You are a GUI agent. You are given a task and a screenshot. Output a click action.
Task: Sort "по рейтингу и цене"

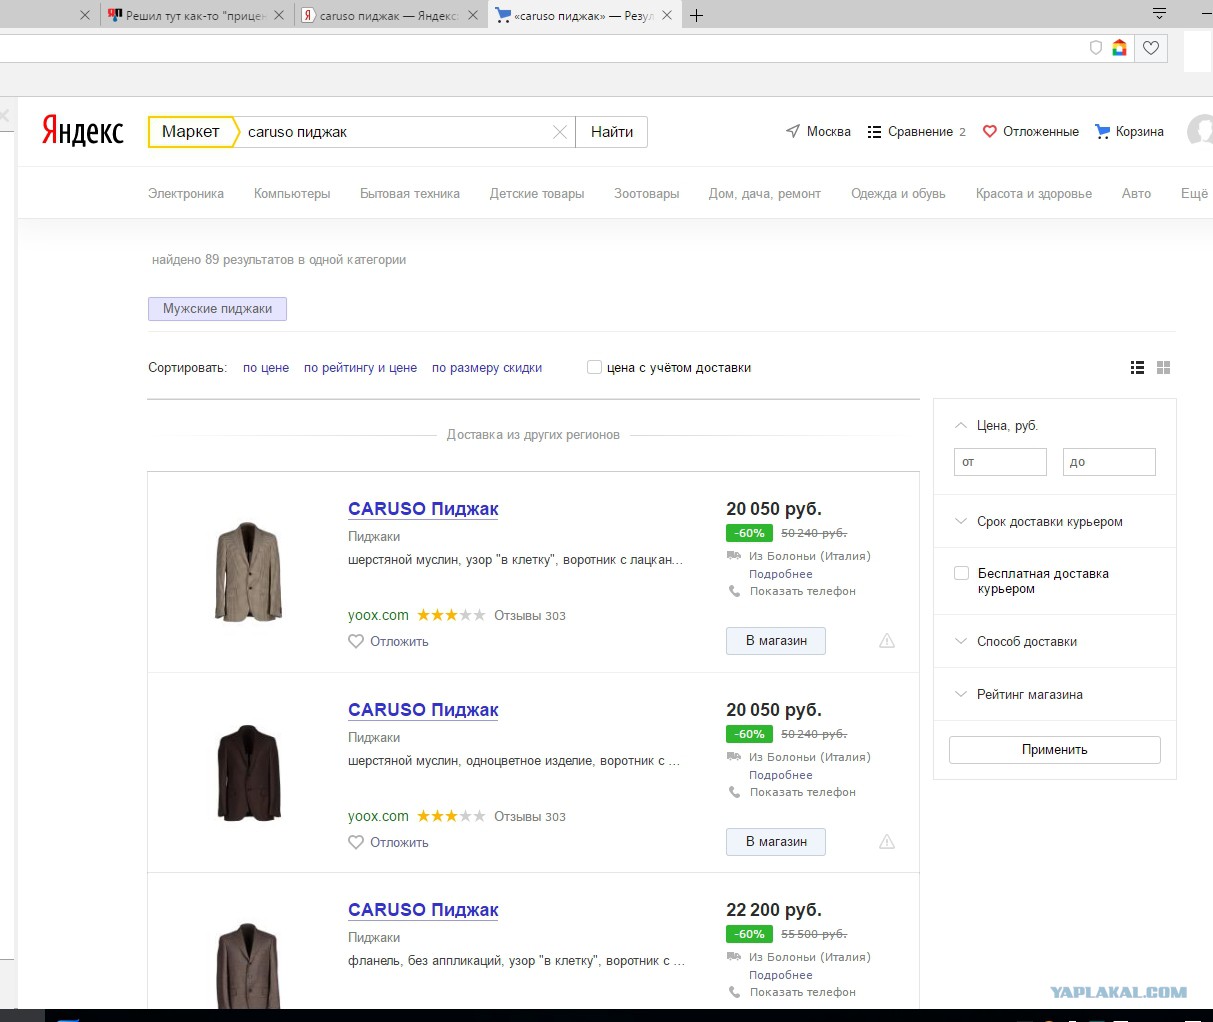pyautogui.click(x=360, y=368)
